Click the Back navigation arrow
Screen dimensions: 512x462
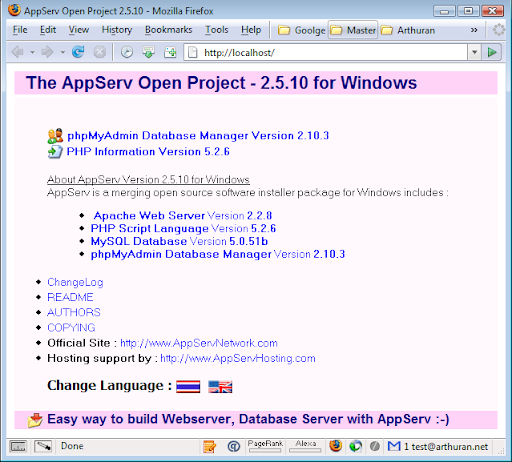17,52
